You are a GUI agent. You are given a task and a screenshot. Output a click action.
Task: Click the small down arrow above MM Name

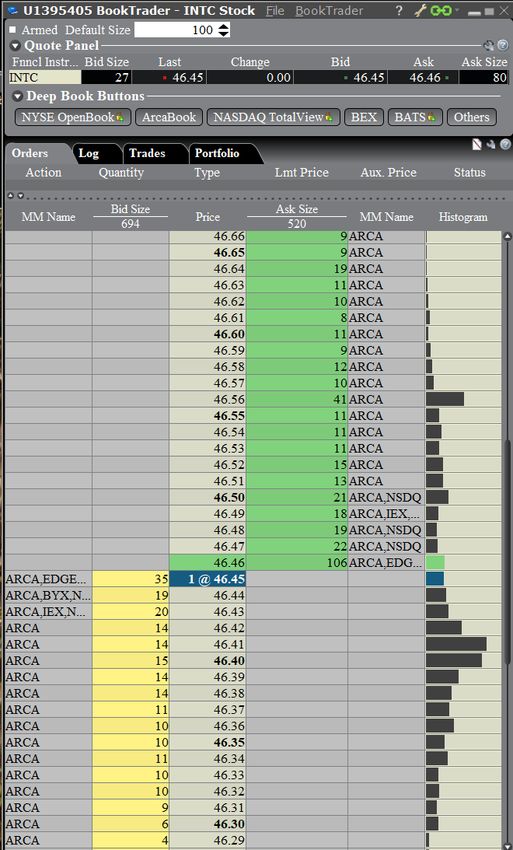[21, 196]
